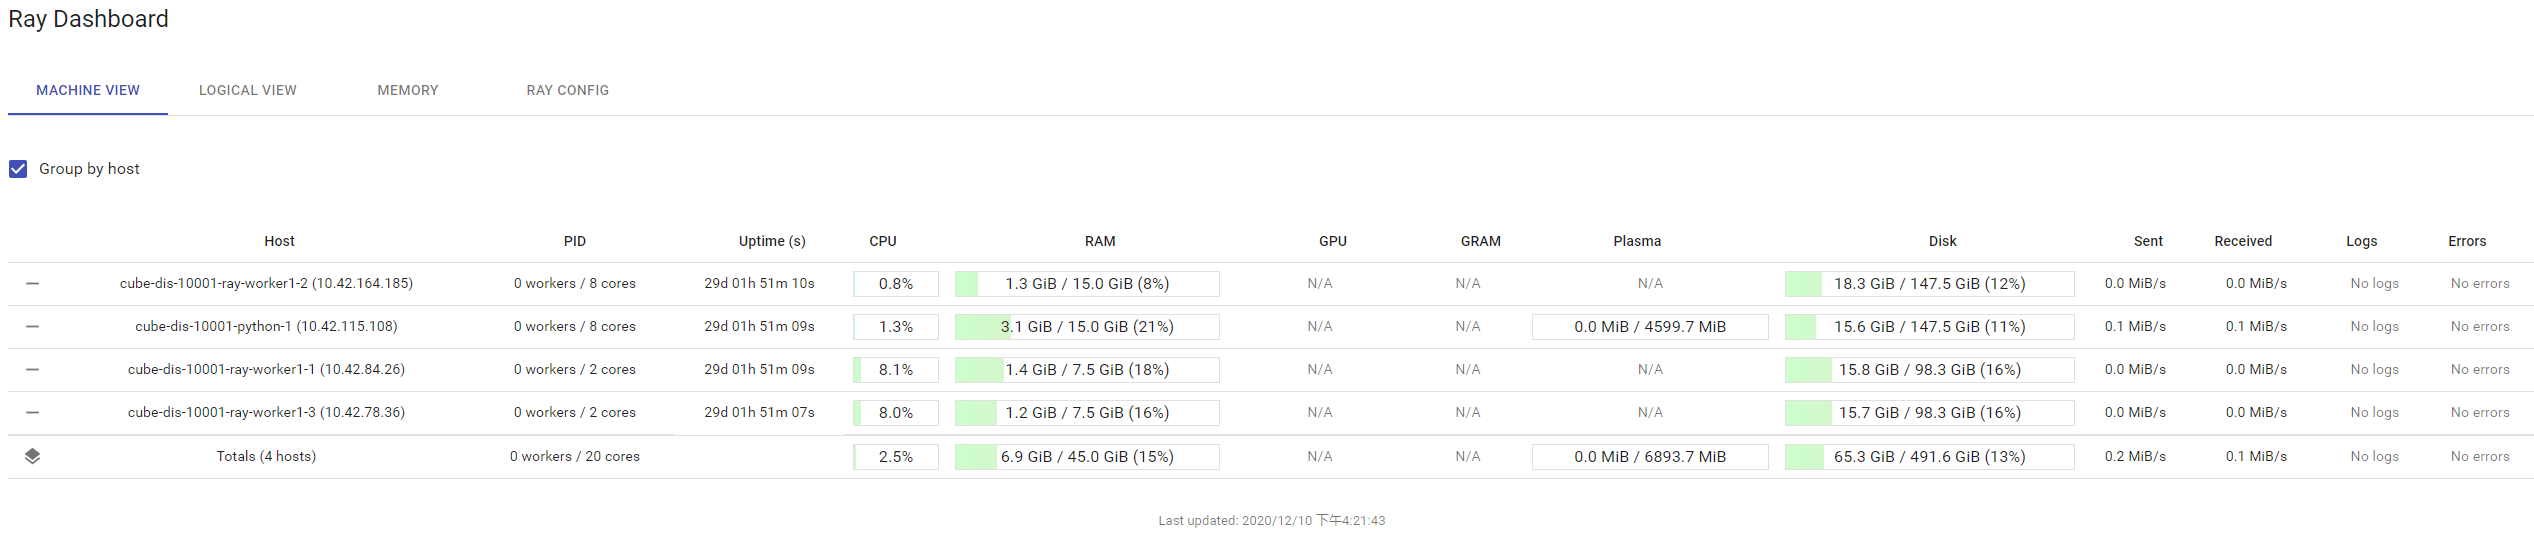Viewport: 2534px width, 536px height.
Task: Open the Ray Config tab
Action: pyautogui.click(x=568, y=90)
